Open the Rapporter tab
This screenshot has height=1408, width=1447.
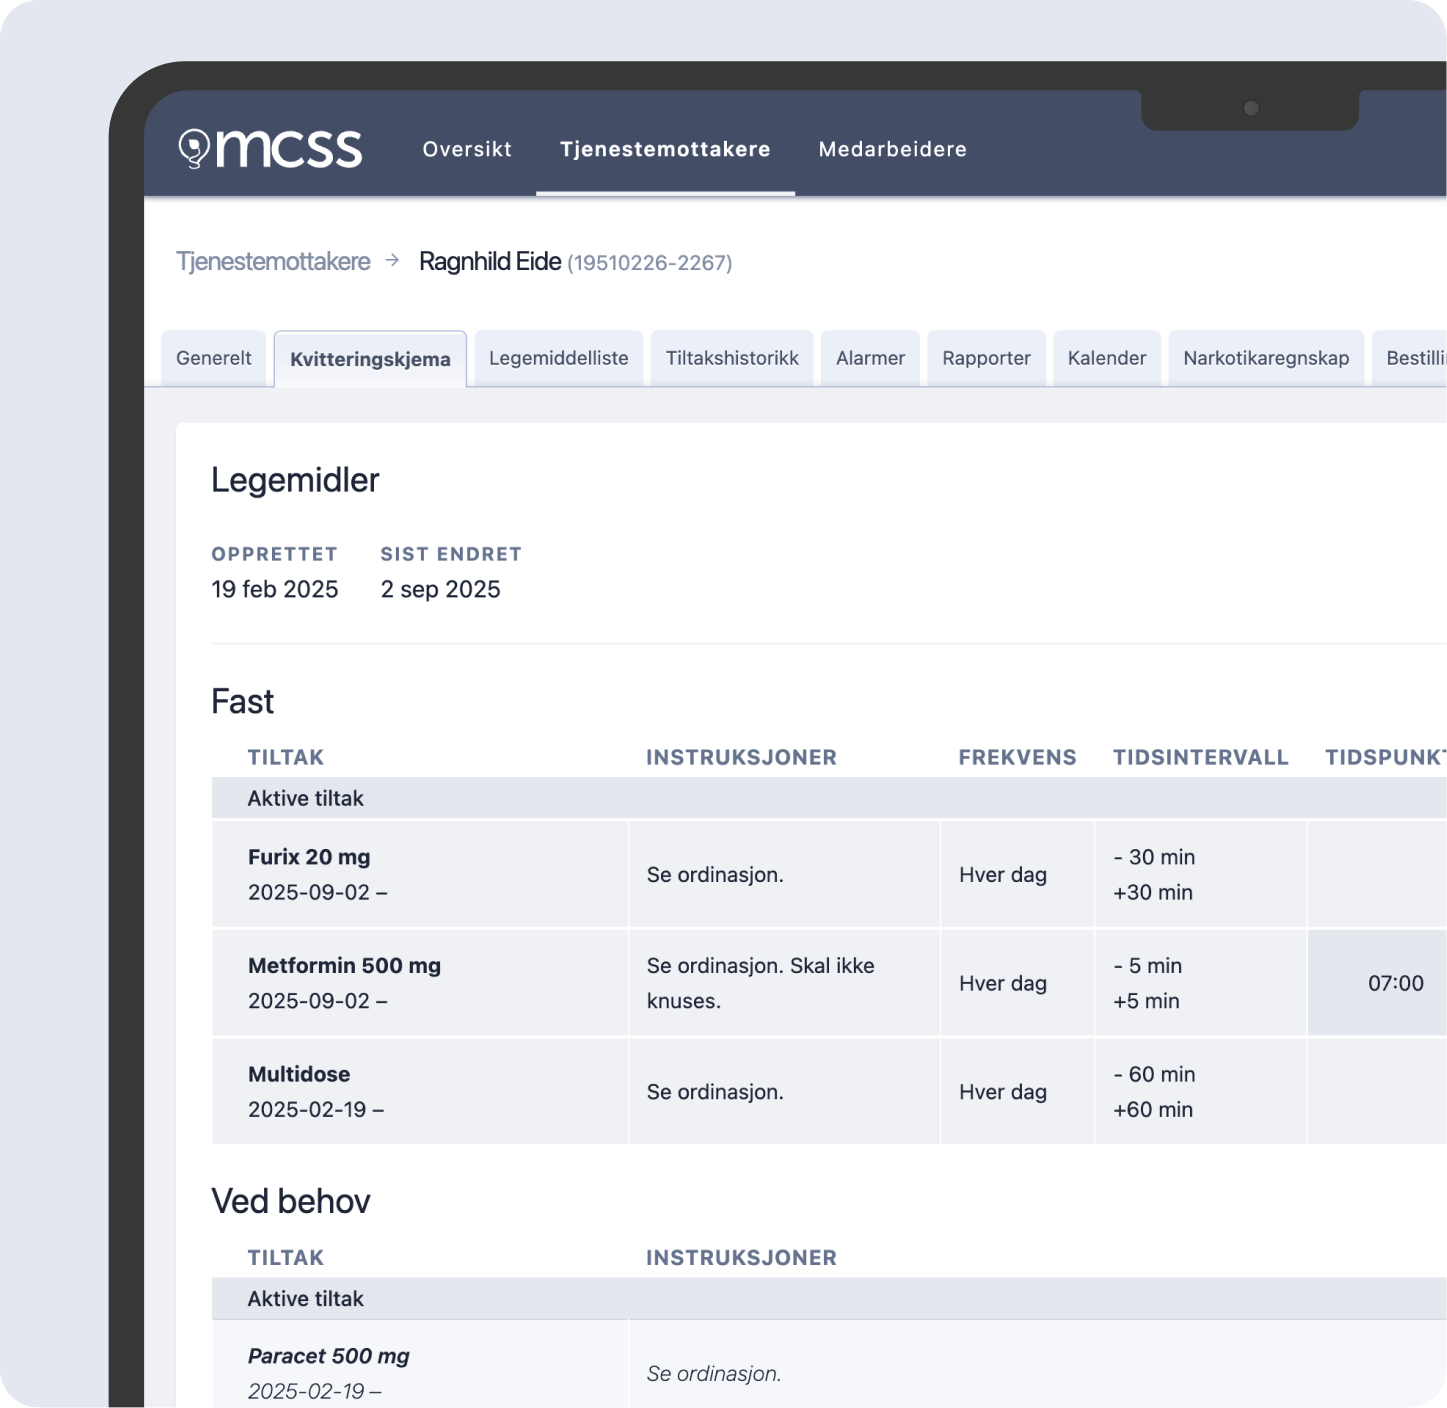pyautogui.click(x=986, y=358)
